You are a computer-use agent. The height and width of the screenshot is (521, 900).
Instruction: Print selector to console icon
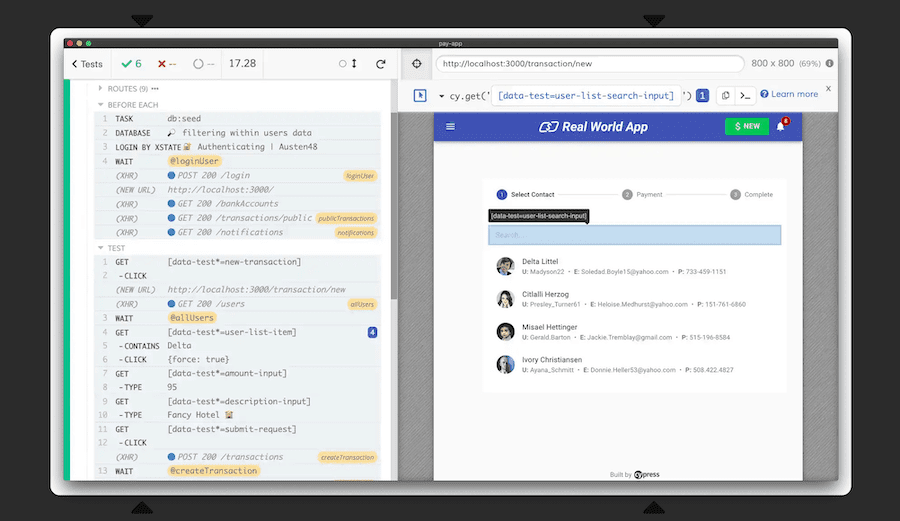(745, 95)
